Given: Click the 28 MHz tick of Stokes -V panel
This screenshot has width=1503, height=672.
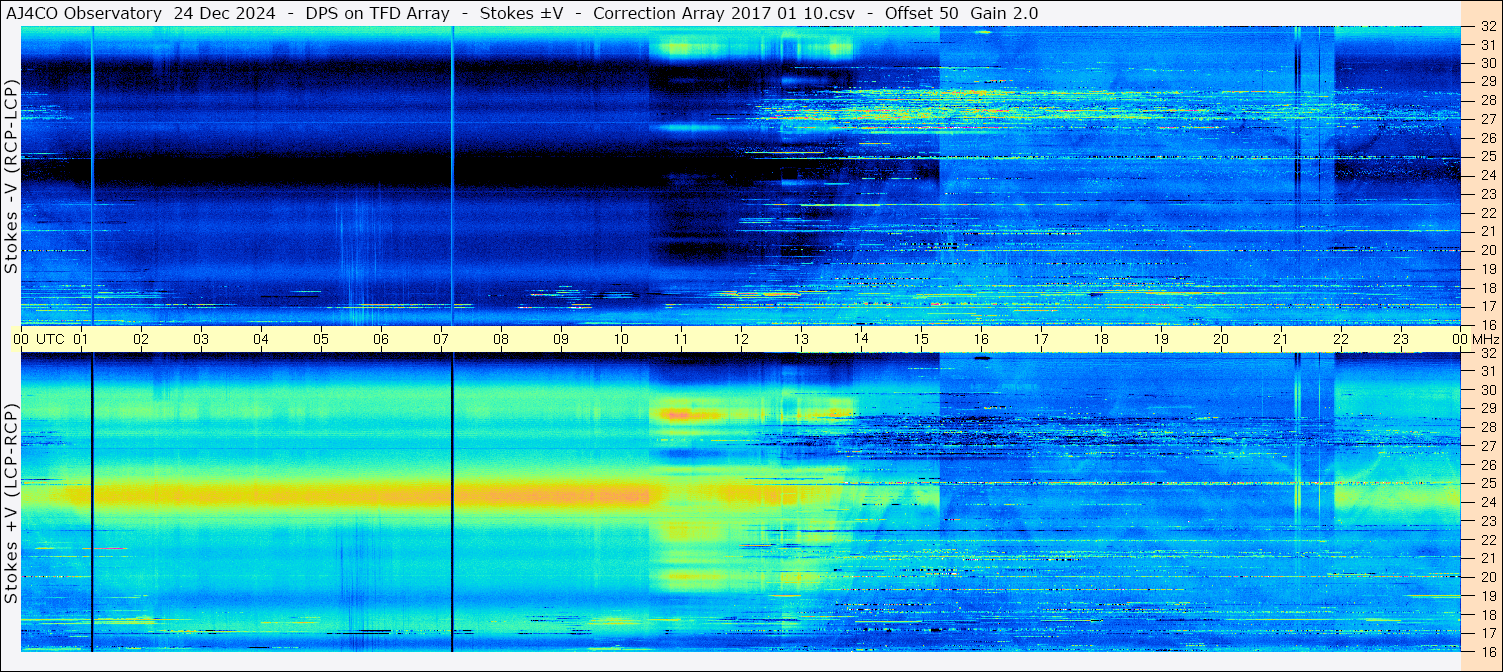Looking at the screenshot, I should pyautogui.click(x=1487, y=100).
